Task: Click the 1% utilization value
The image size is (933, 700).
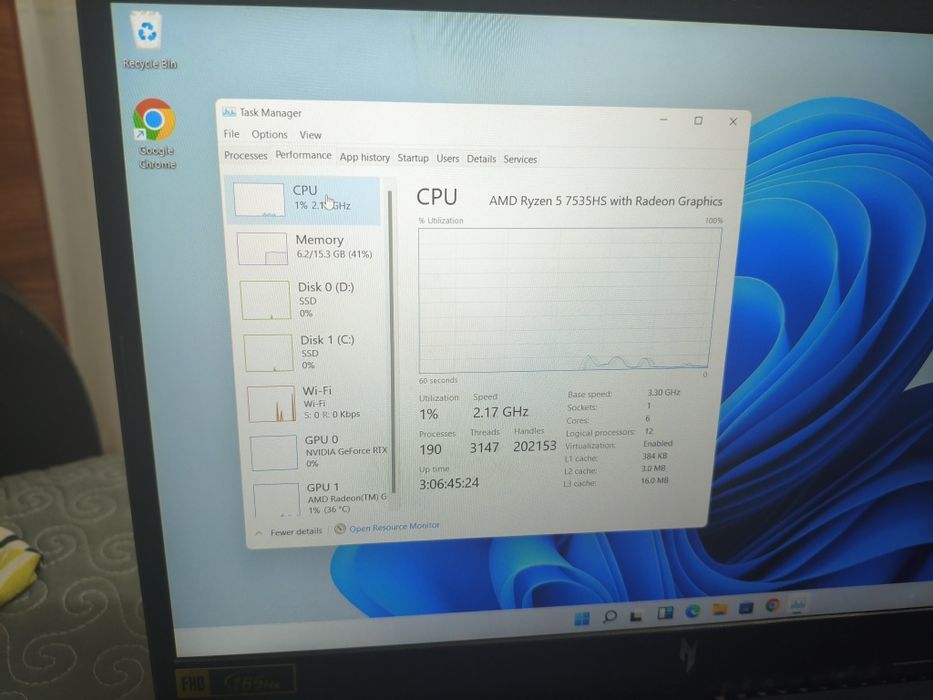Action: coord(428,414)
